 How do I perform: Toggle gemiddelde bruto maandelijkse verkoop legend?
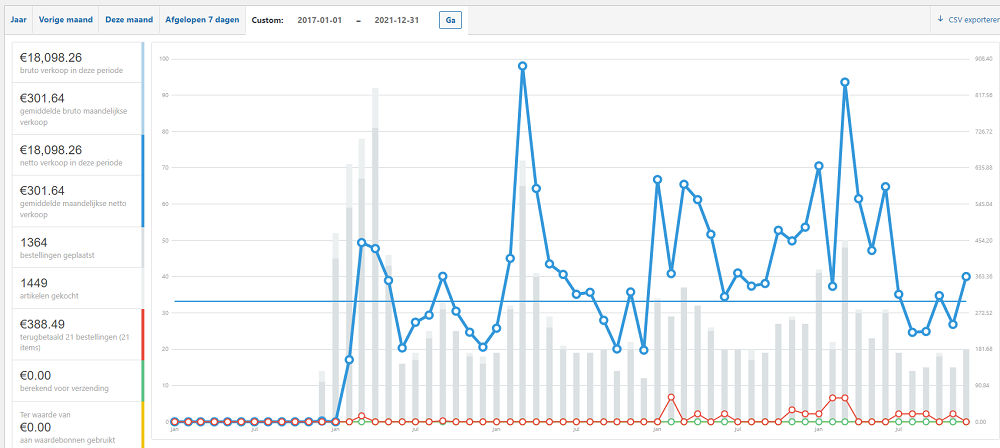coord(78,108)
